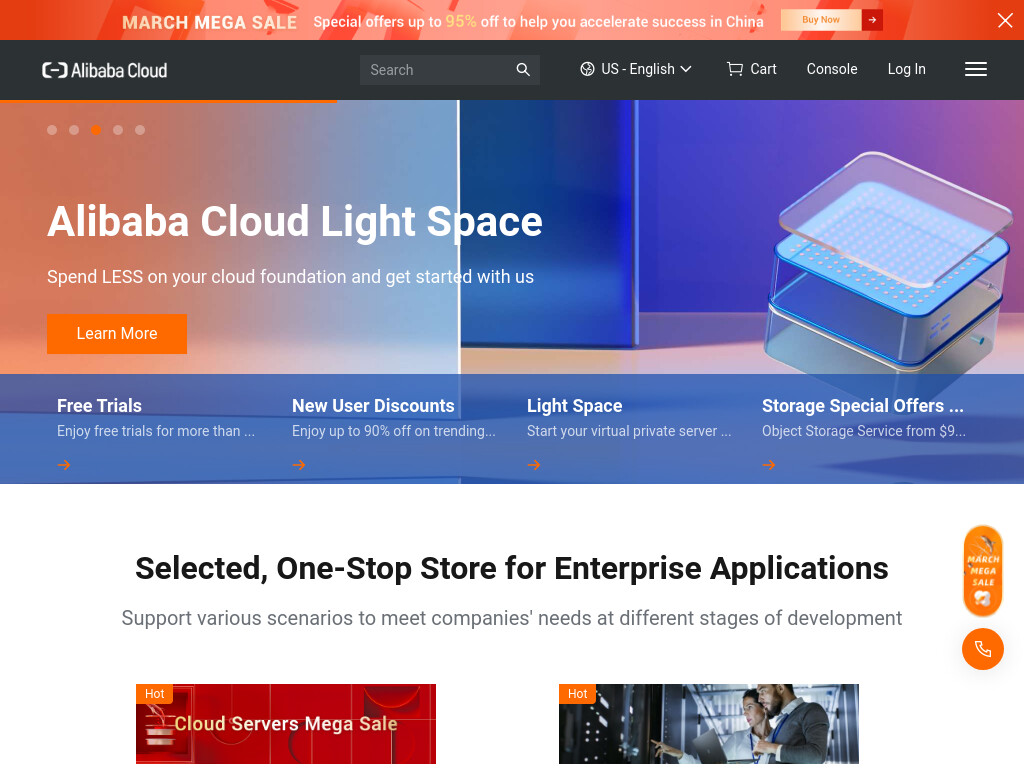Click the orange arrow under New User Discounts
Viewport: 1024px width, 768px height.
pyautogui.click(x=299, y=465)
